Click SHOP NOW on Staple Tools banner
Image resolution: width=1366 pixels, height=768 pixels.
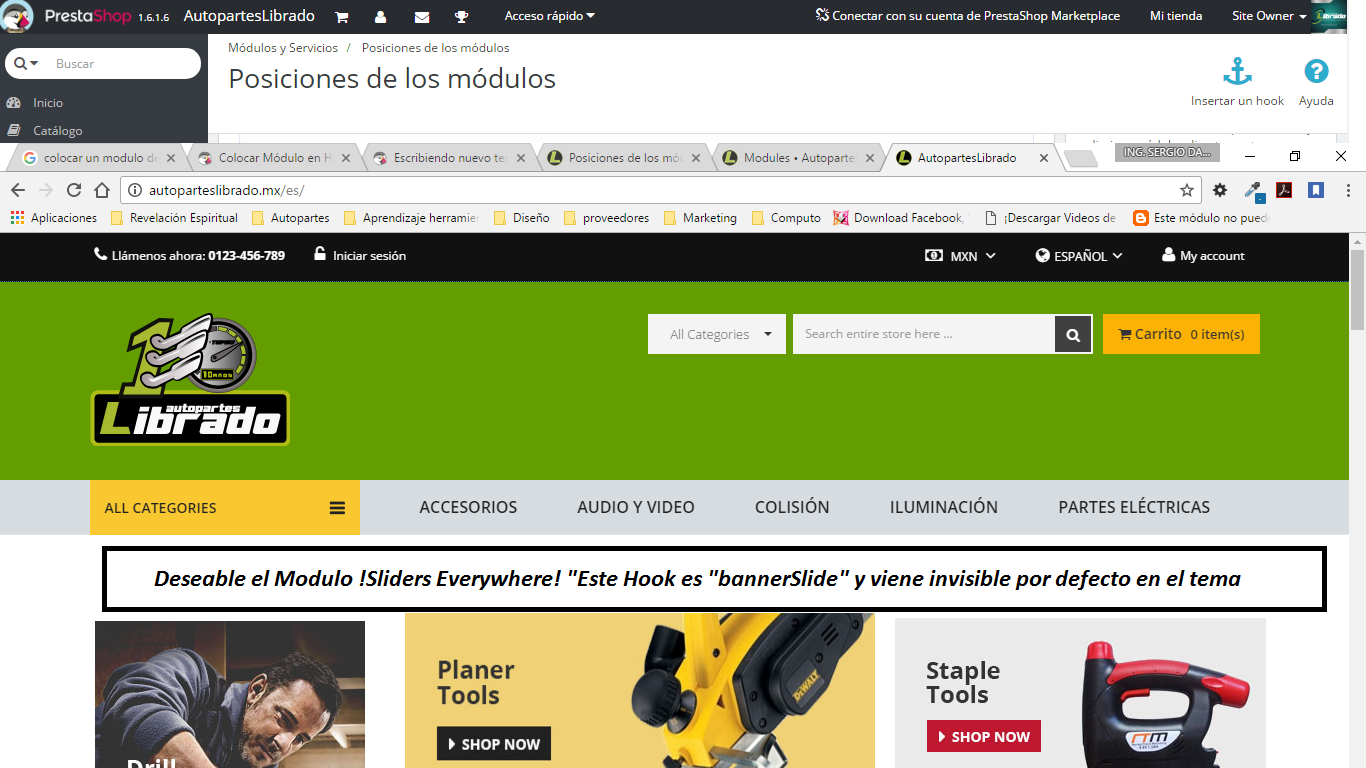point(984,736)
